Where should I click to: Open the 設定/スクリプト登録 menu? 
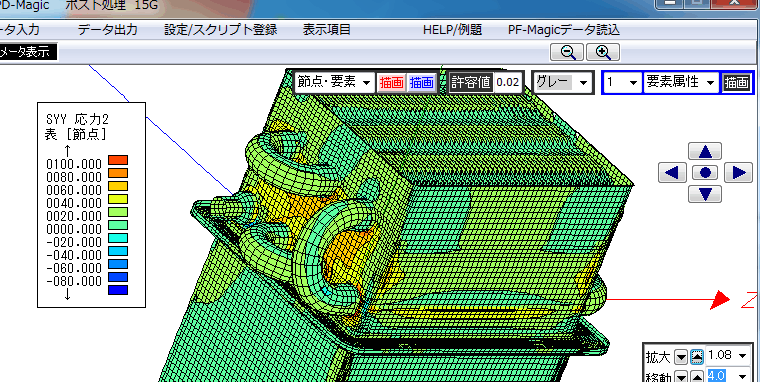click(x=221, y=30)
